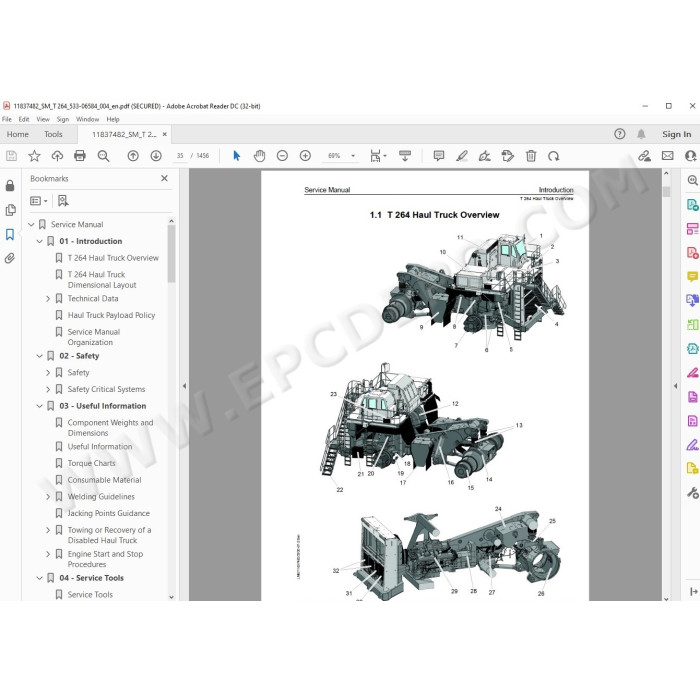Add file to starred with star icon
The height and width of the screenshot is (700, 700).
(34, 156)
